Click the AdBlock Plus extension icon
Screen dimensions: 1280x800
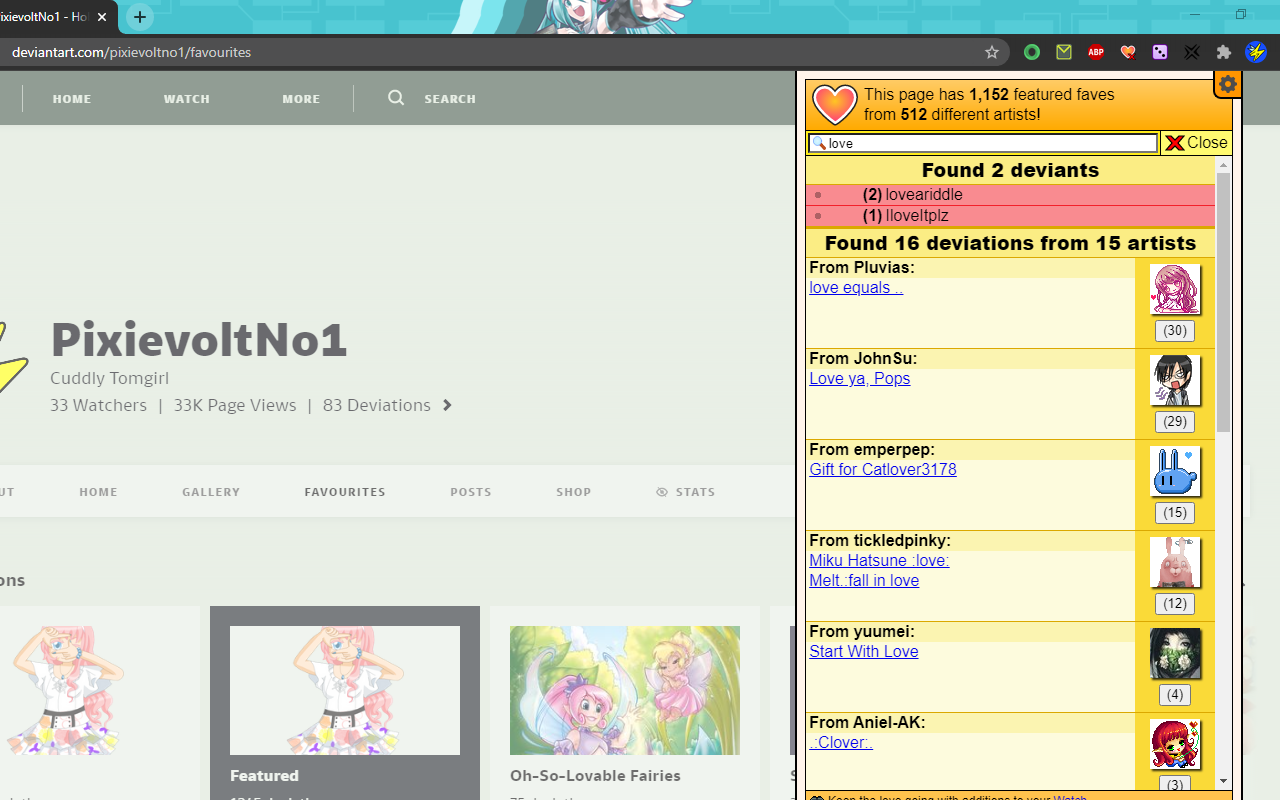(1096, 52)
